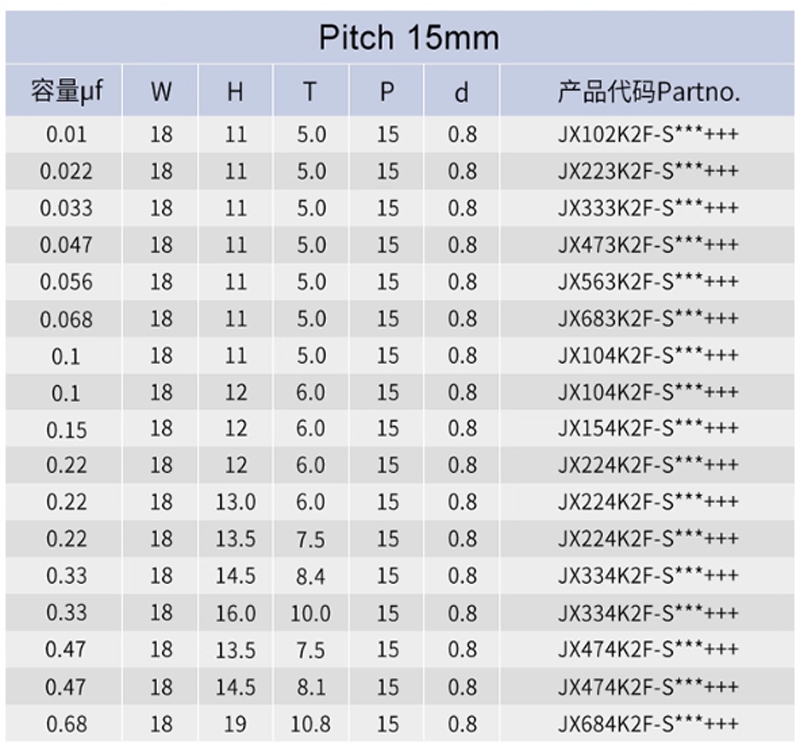800x746 pixels.
Task: Click the T column header
Action: point(310,92)
